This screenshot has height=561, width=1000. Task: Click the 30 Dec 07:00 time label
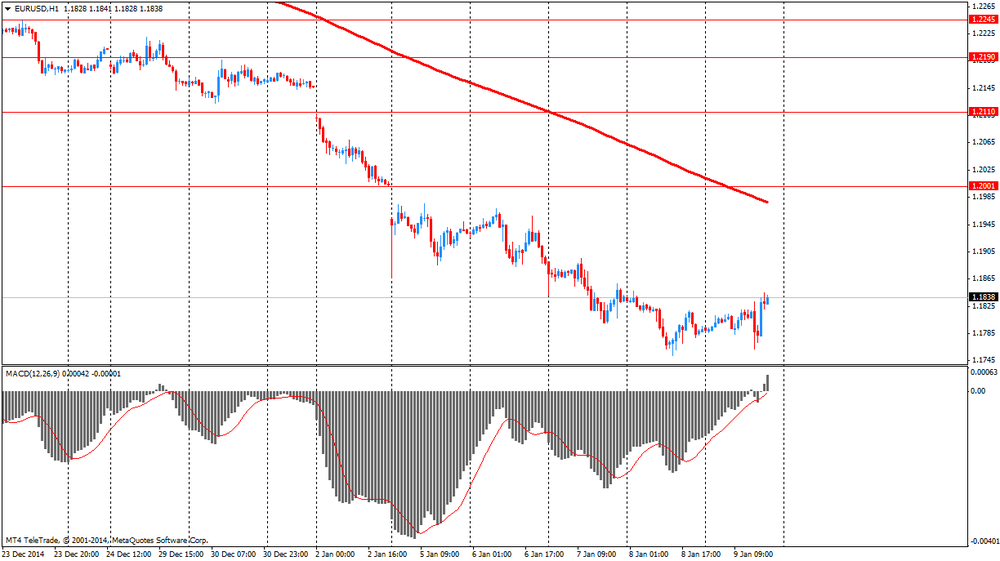[x=233, y=554]
